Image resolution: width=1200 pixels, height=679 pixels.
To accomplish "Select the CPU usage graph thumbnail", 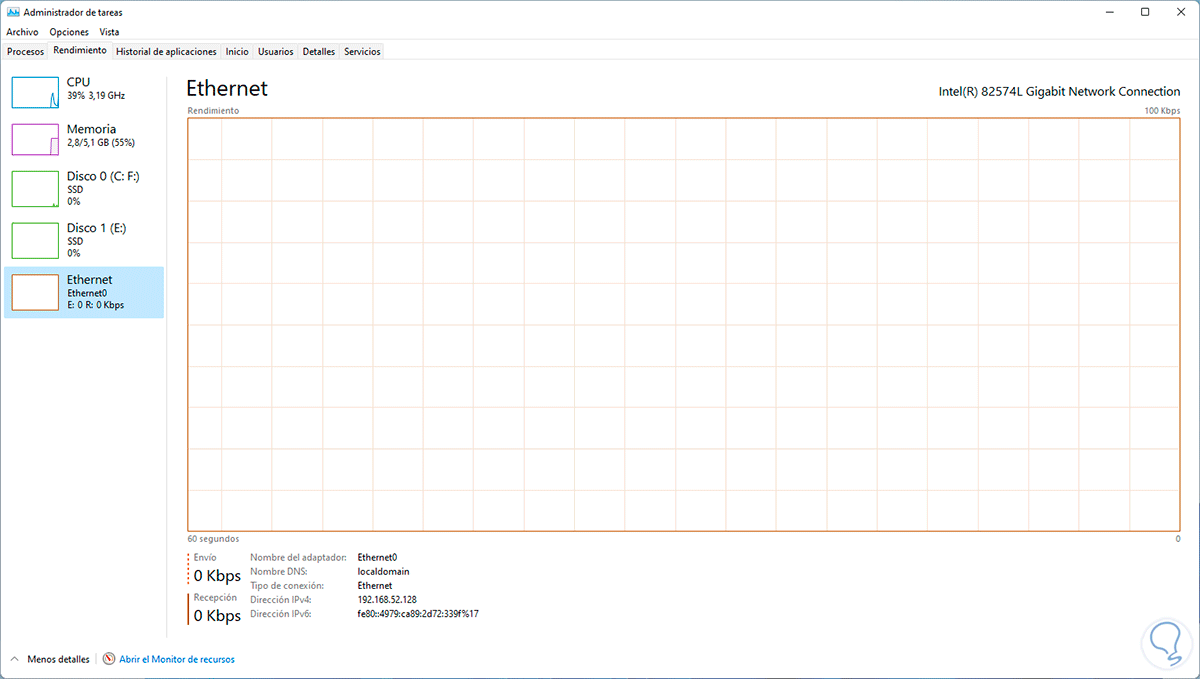I will [x=36, y=92].
